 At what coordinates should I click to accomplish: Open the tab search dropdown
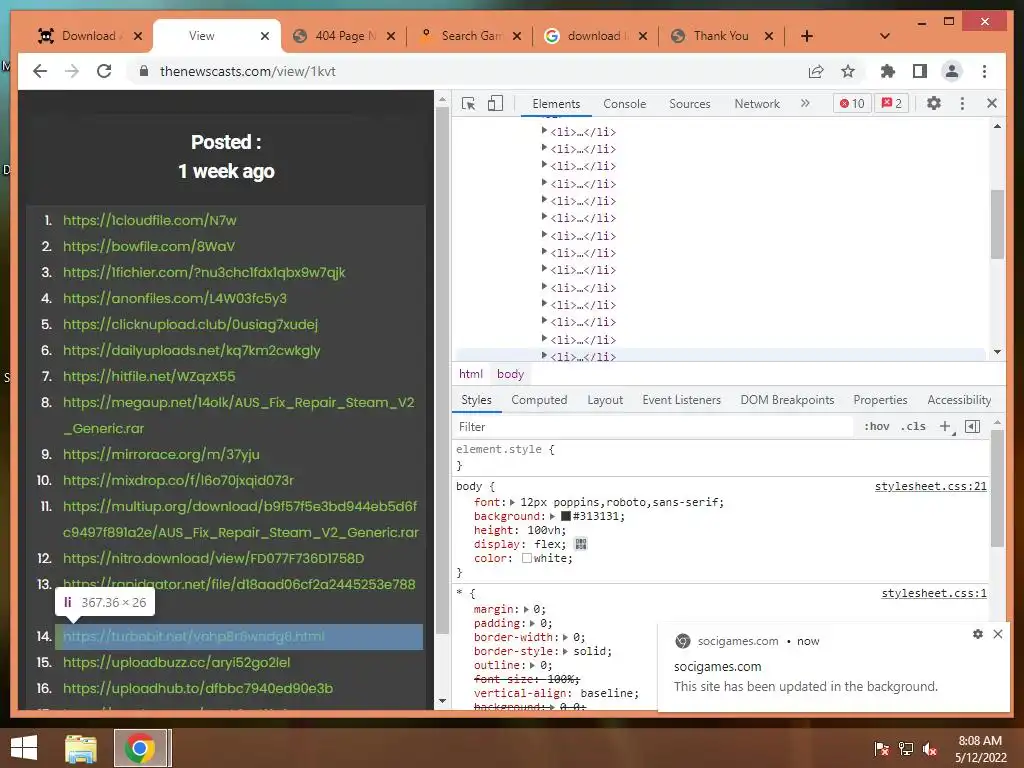(x=885, y=36)
